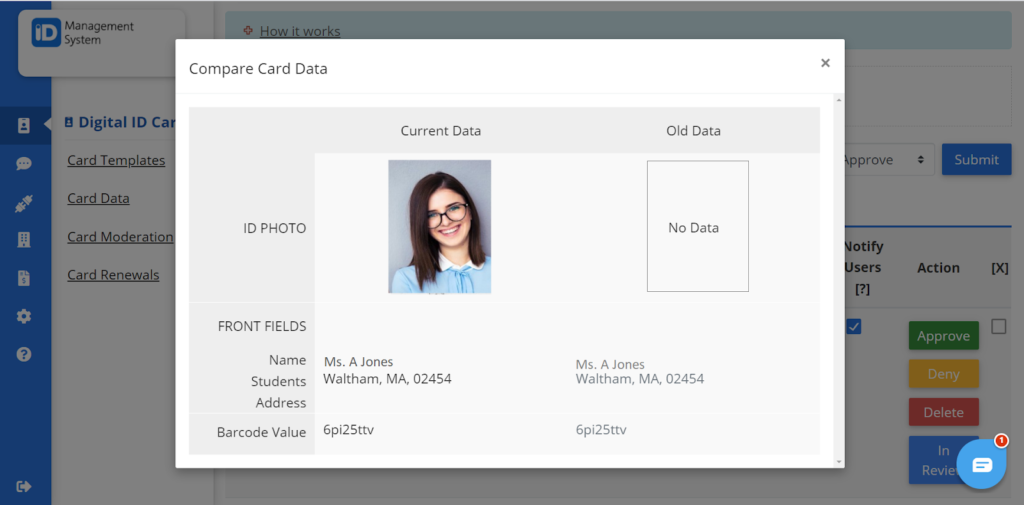Close the Compare Card Data dialog
Screen dimensions: 1024x505
click(x=825, y=63)
